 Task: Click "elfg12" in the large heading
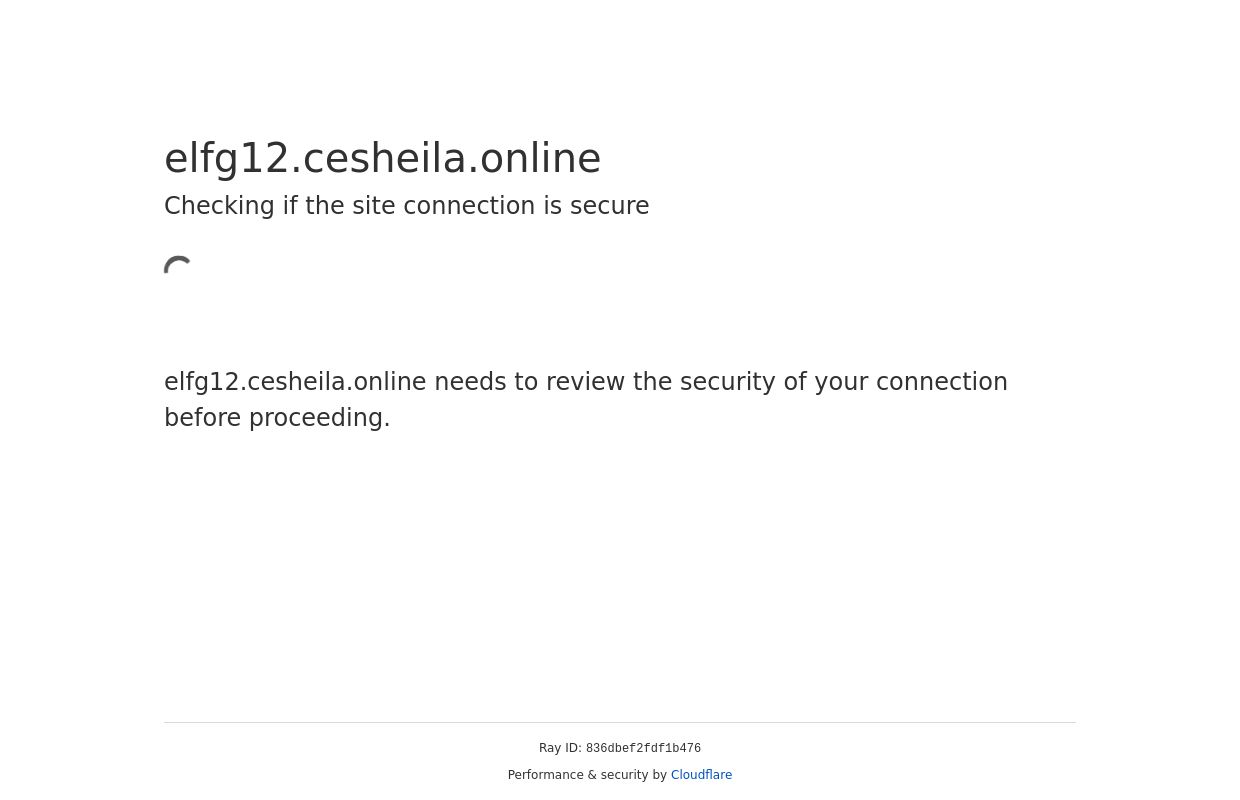227,158
